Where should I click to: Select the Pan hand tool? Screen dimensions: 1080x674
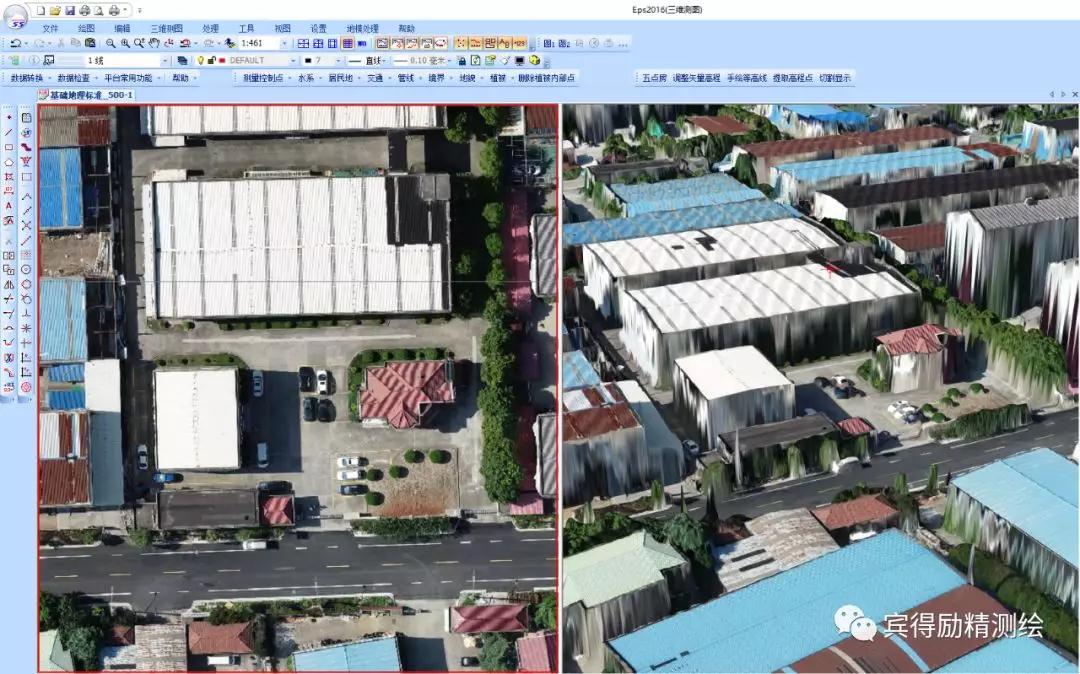point(154,44)
